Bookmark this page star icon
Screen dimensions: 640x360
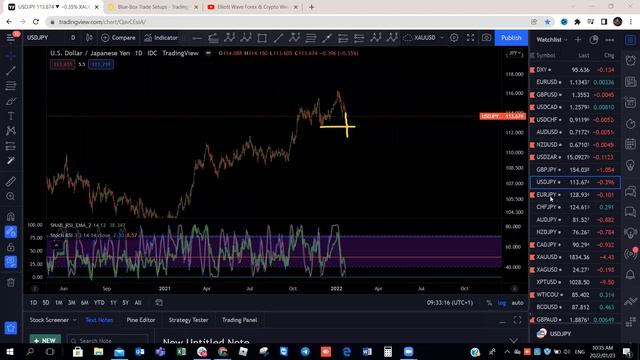click(547, 22)
